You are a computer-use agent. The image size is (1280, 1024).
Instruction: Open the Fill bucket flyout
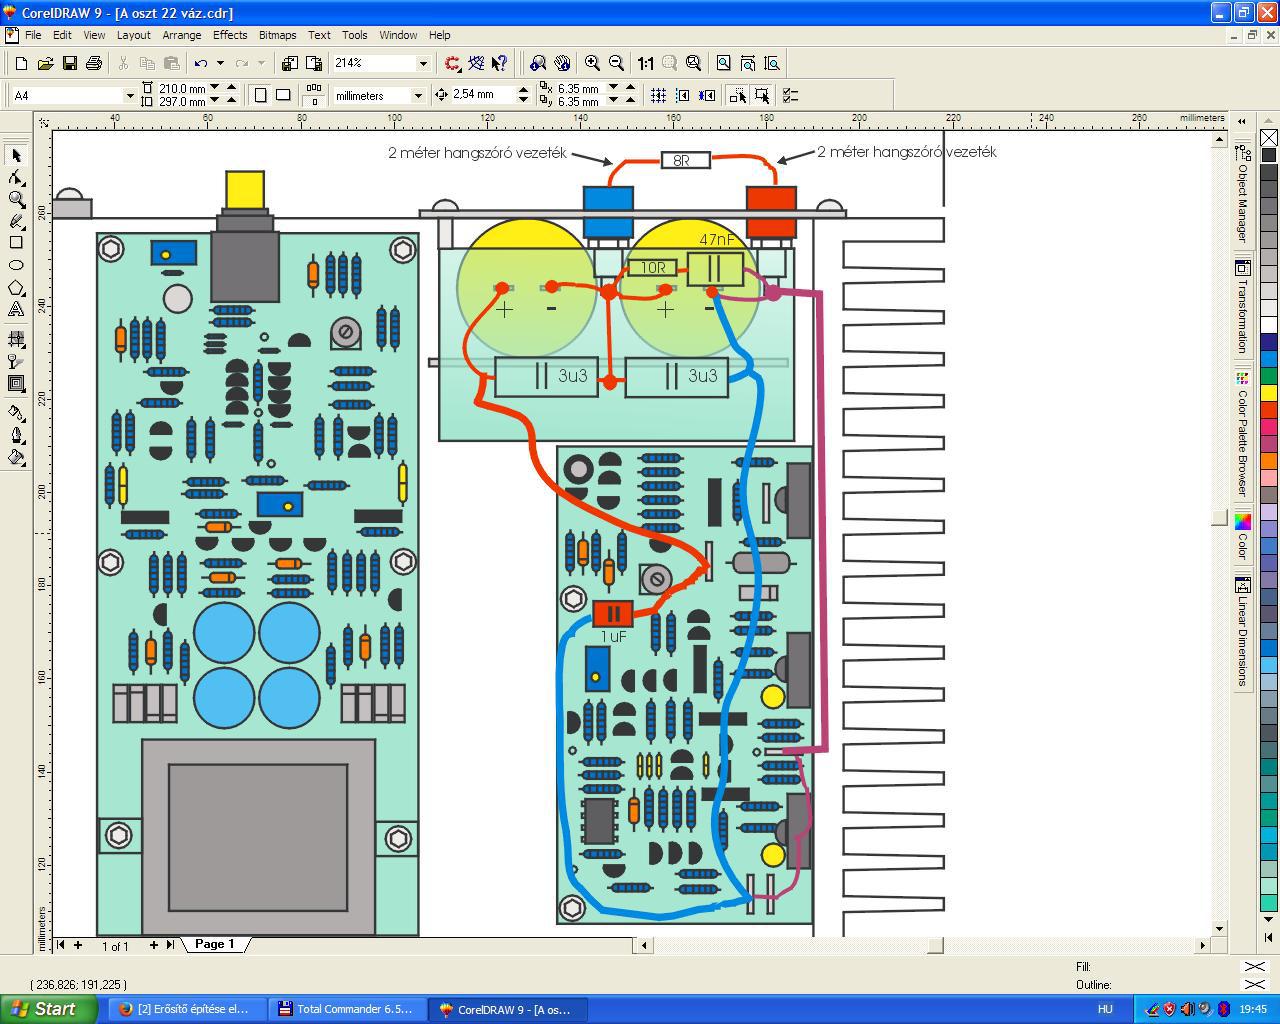click(x=16, y=457)
